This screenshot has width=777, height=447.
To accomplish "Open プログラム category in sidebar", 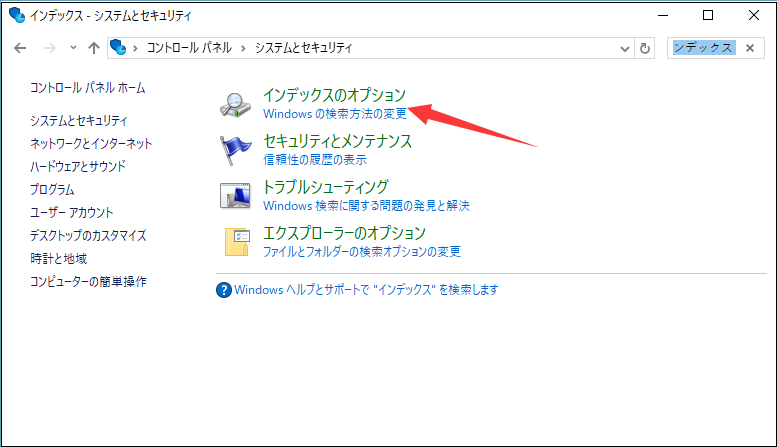I will pyautogui.click(x=52, y=189).
